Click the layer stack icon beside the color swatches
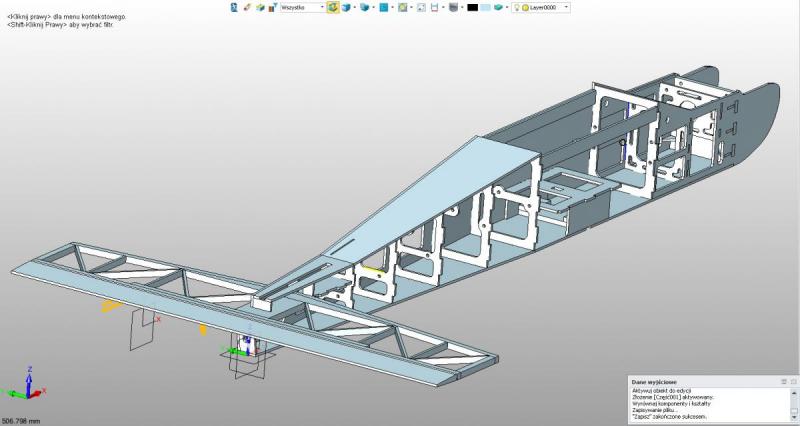Viewport: 800px width, 426px height. (x=498, y=7)
